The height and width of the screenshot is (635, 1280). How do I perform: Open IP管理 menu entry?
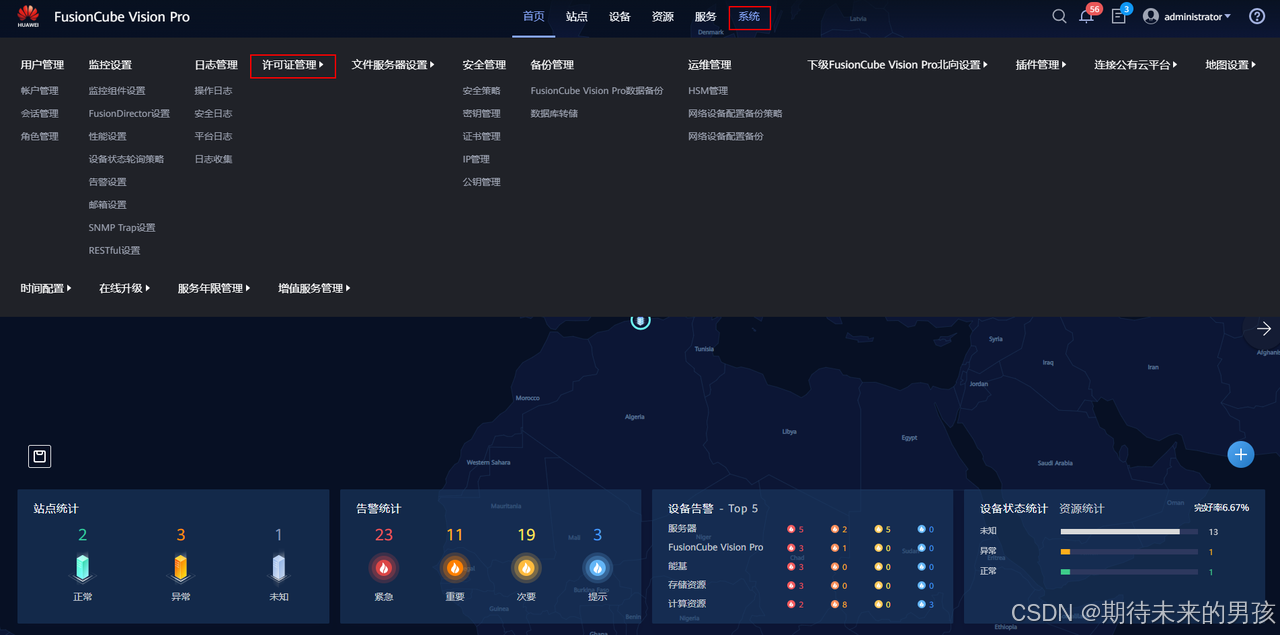click(x=476, y=159)
